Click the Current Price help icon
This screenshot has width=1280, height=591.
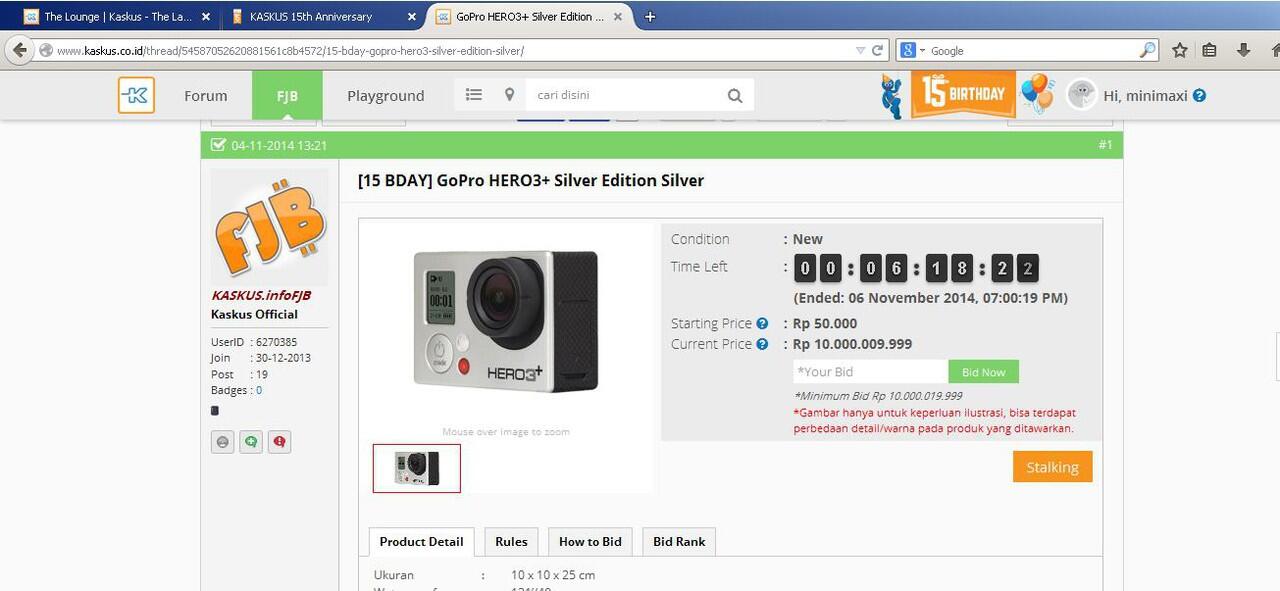click(762, 344)
